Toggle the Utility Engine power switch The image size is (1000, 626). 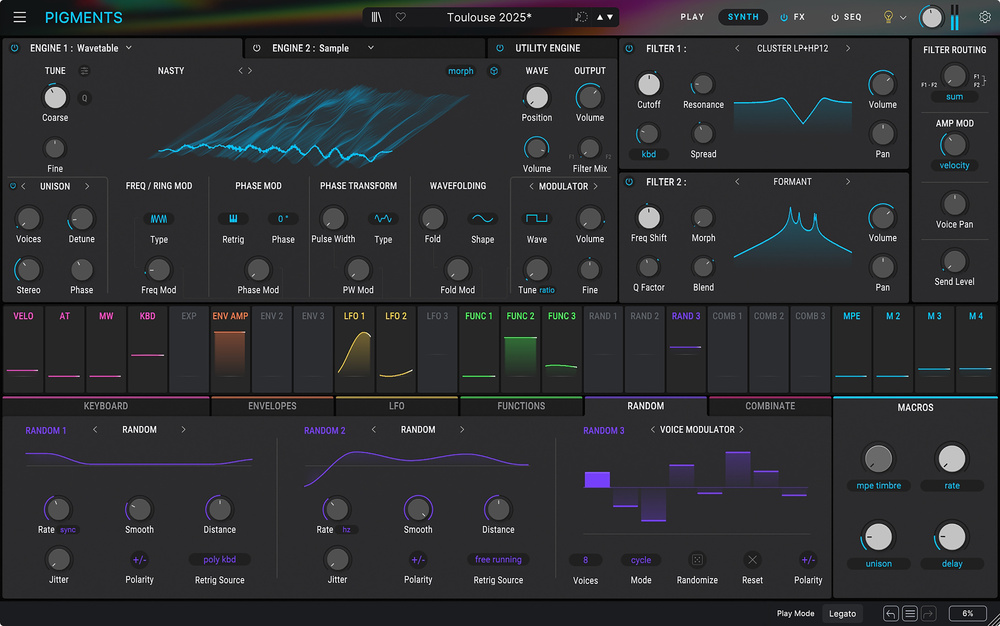(x=500, y=48)
